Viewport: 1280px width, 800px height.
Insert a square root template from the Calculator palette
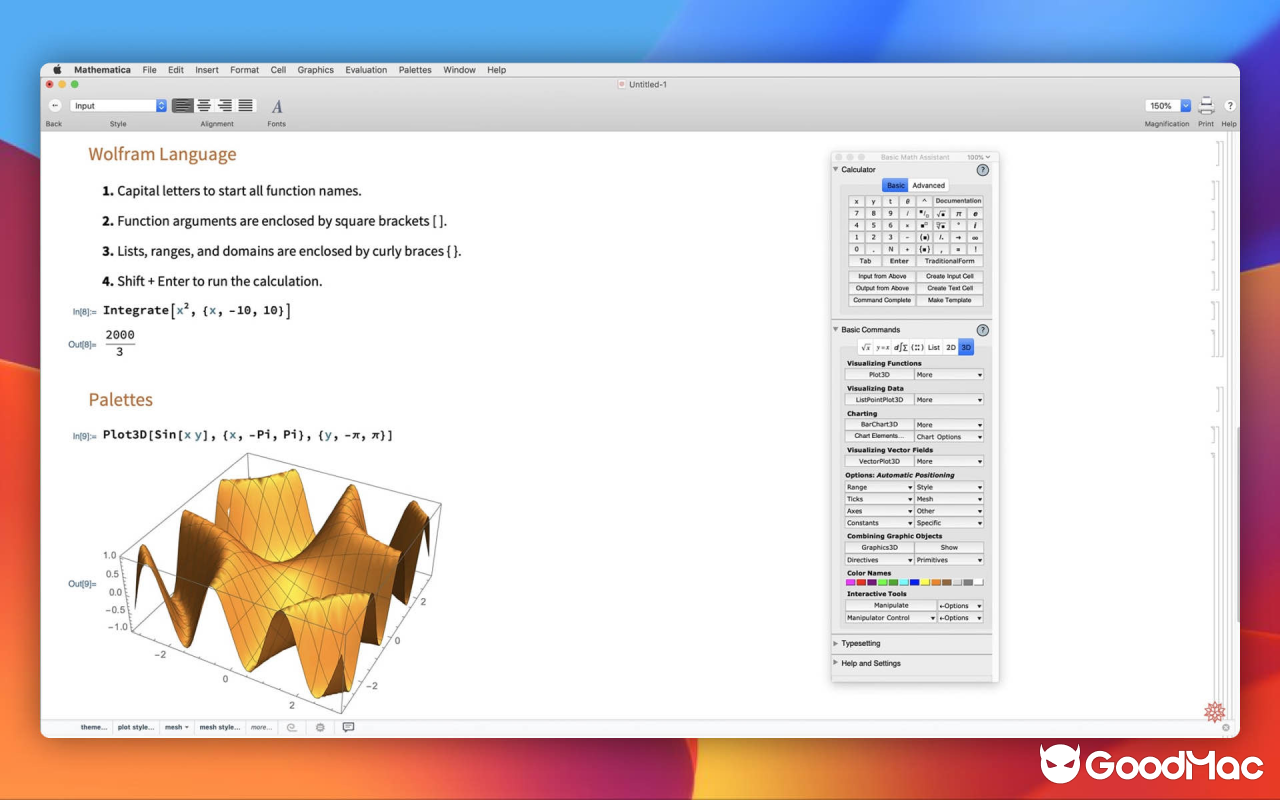pos(941,213)
